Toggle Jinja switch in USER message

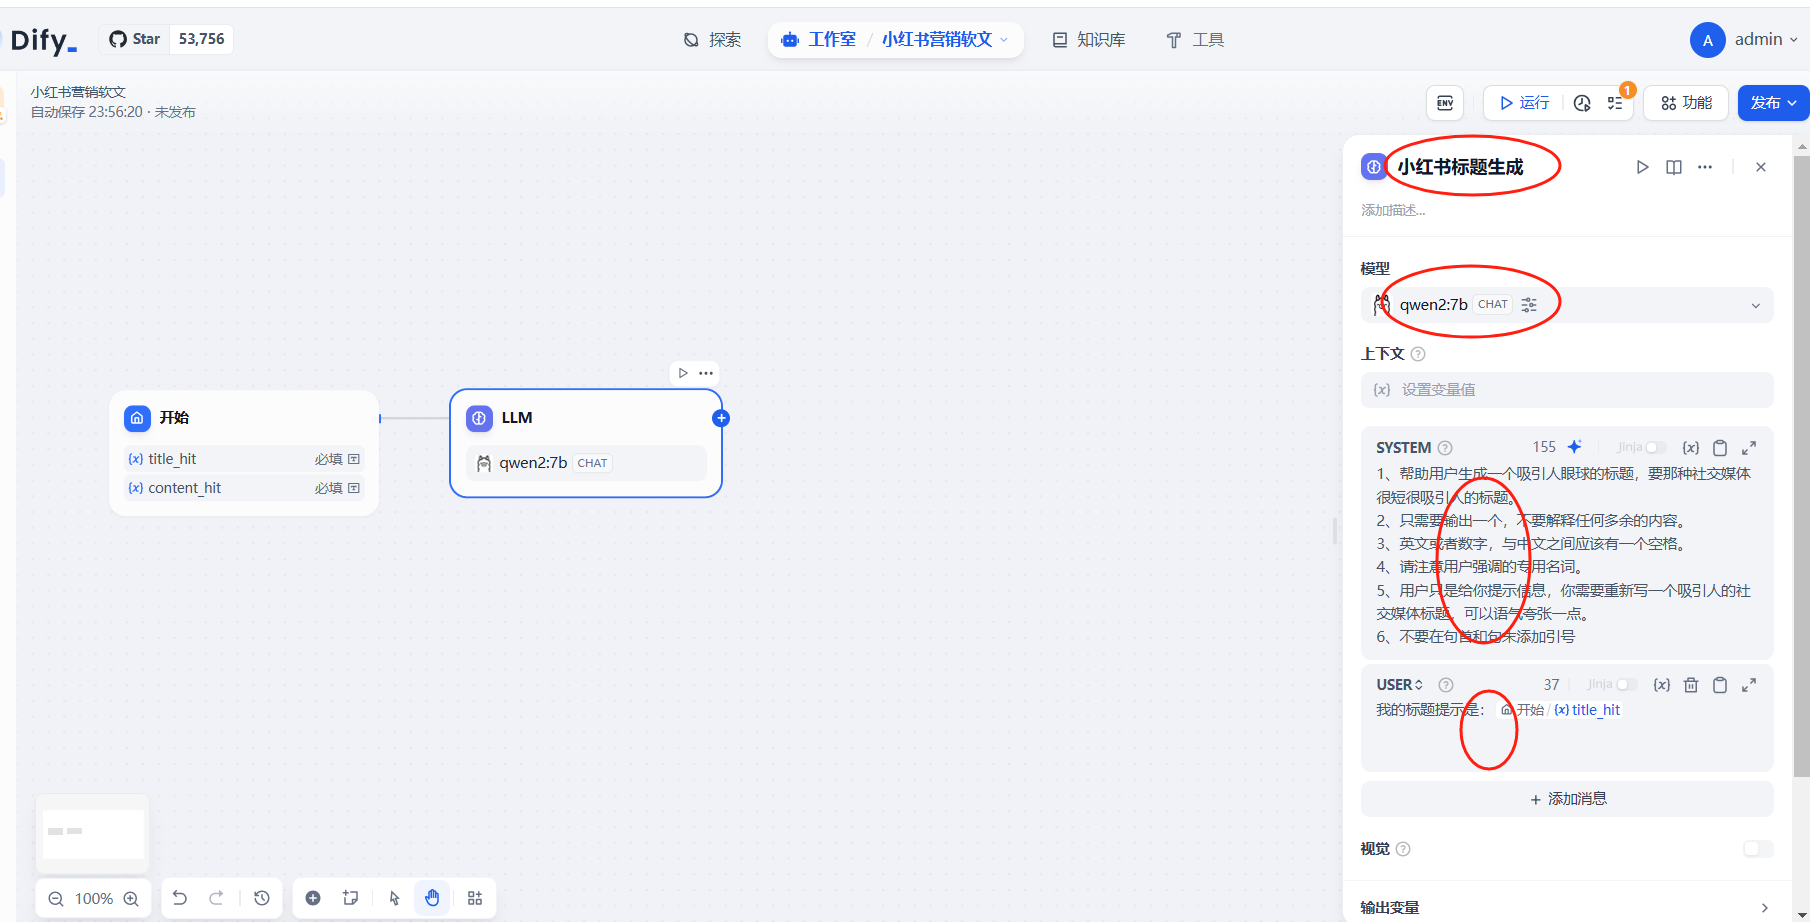pyautogui.click(x=1625, y=685)
